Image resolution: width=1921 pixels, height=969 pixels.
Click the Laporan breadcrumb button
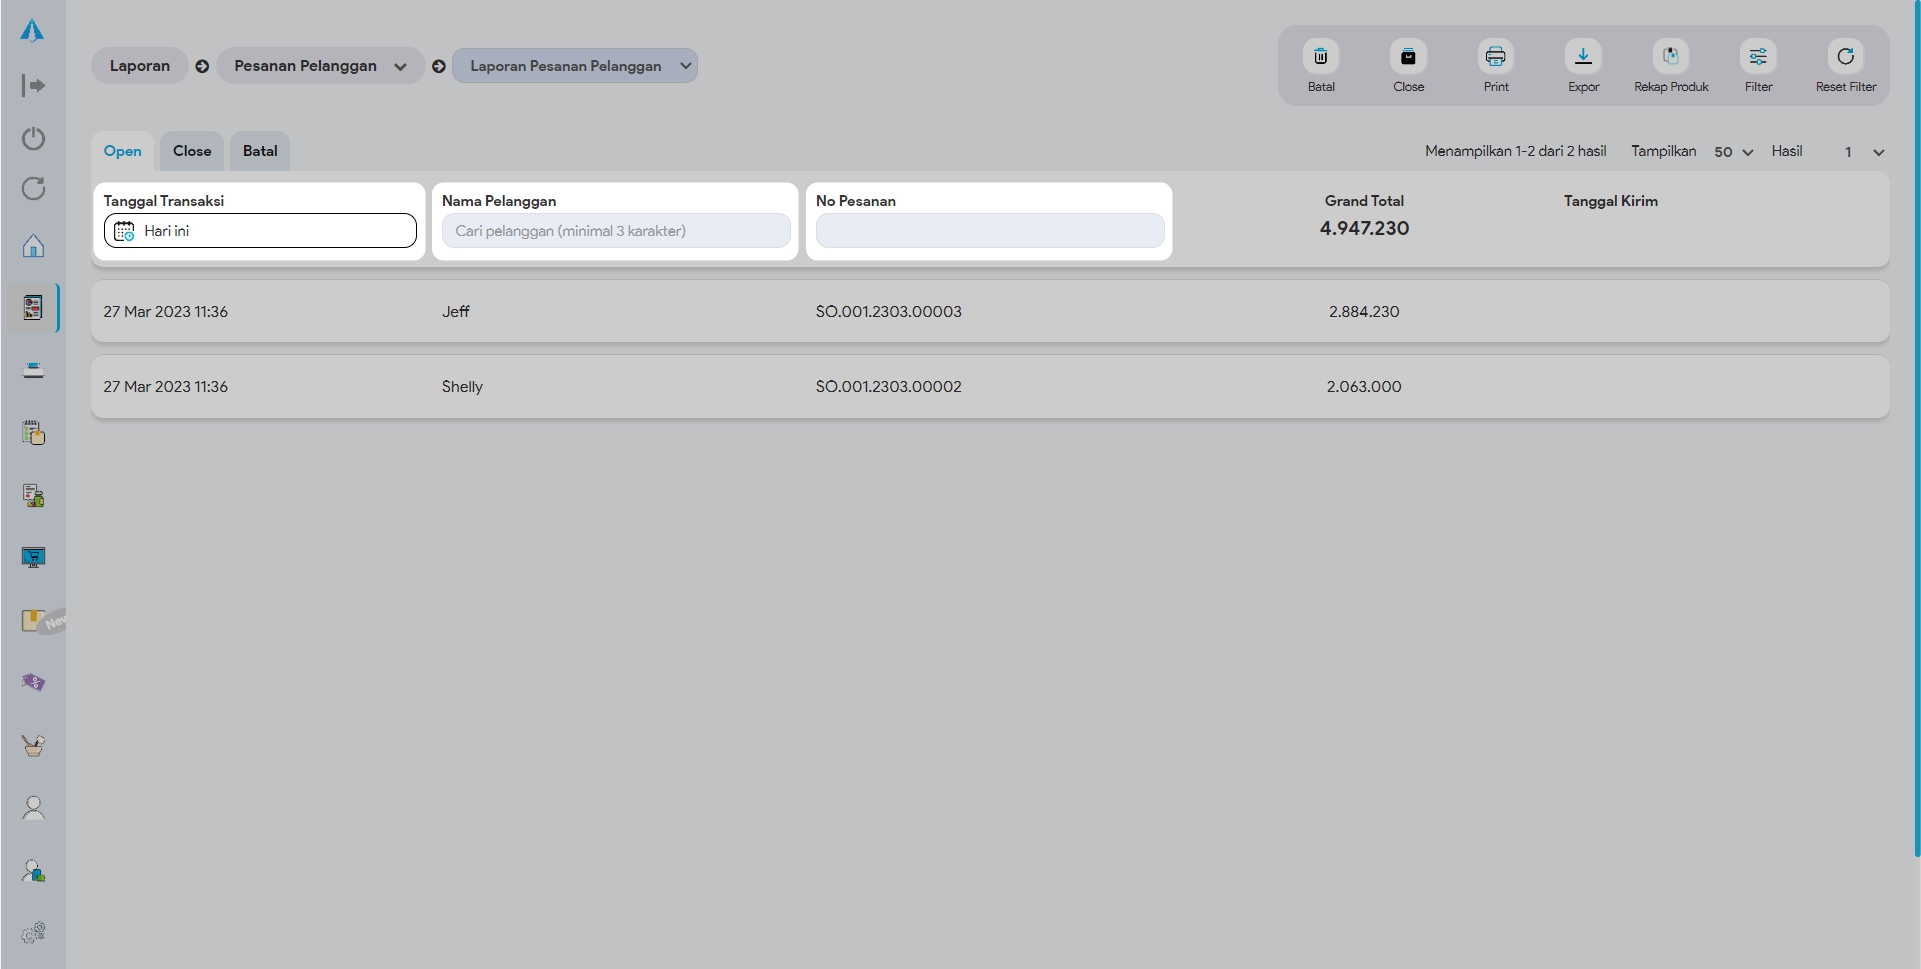(x=139, y=66)
